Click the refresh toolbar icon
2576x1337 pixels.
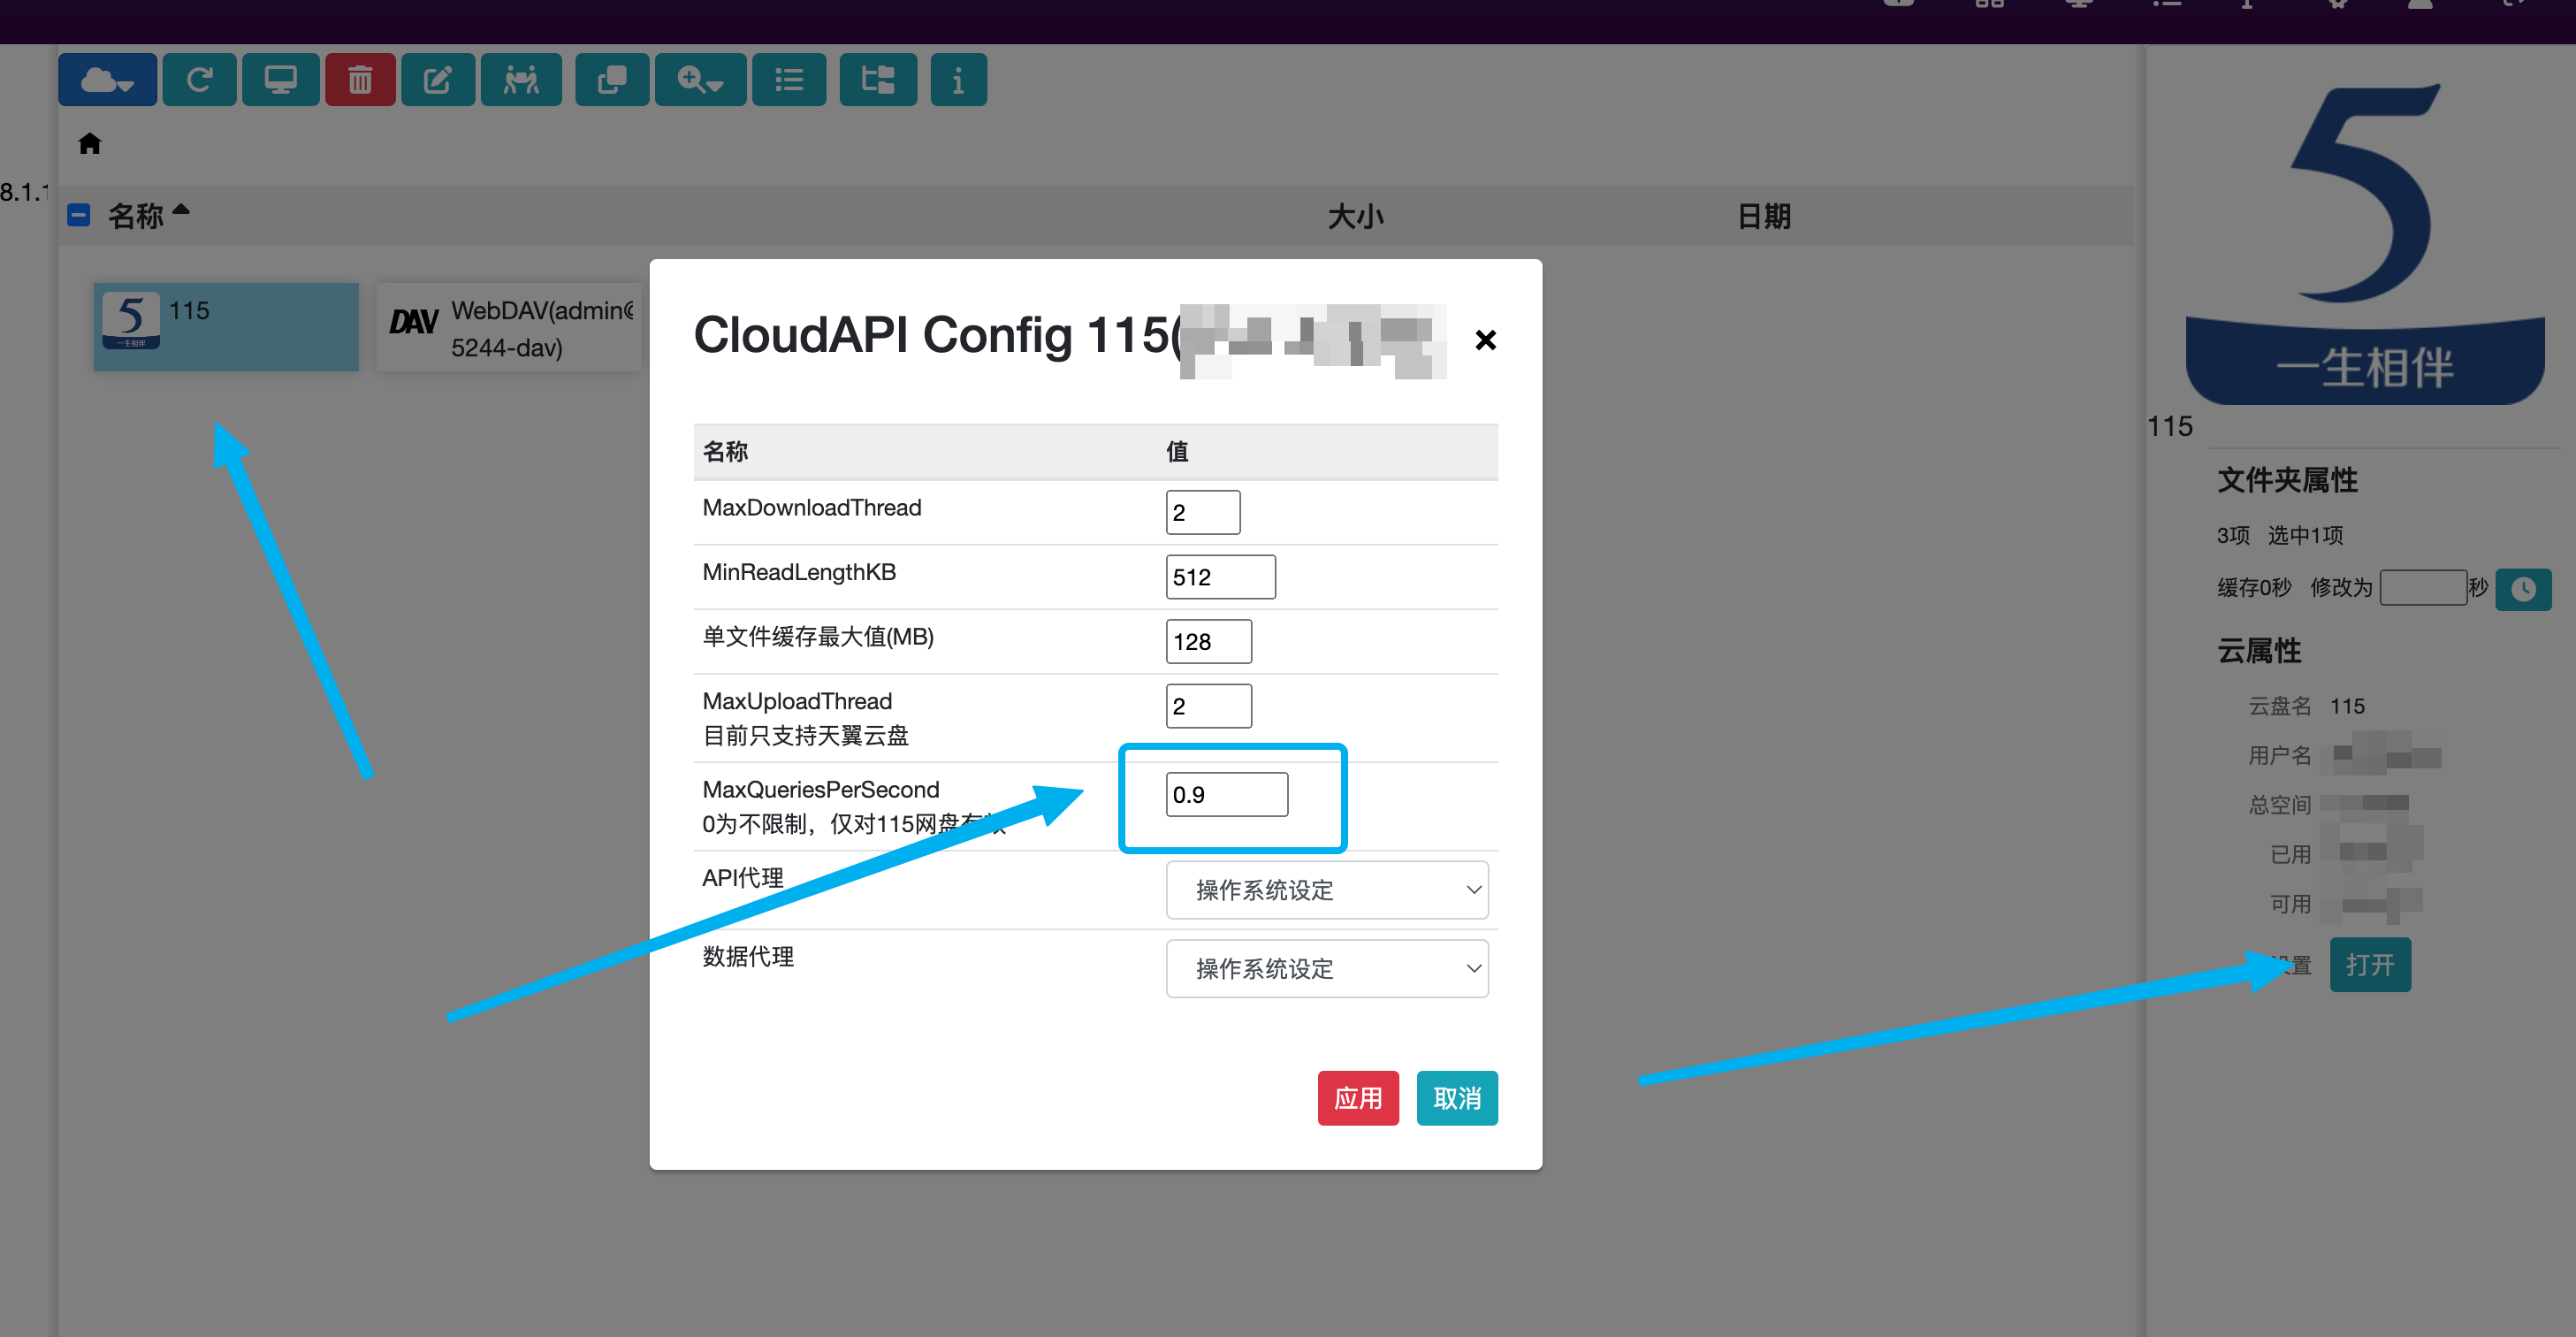tap(199, 79)
